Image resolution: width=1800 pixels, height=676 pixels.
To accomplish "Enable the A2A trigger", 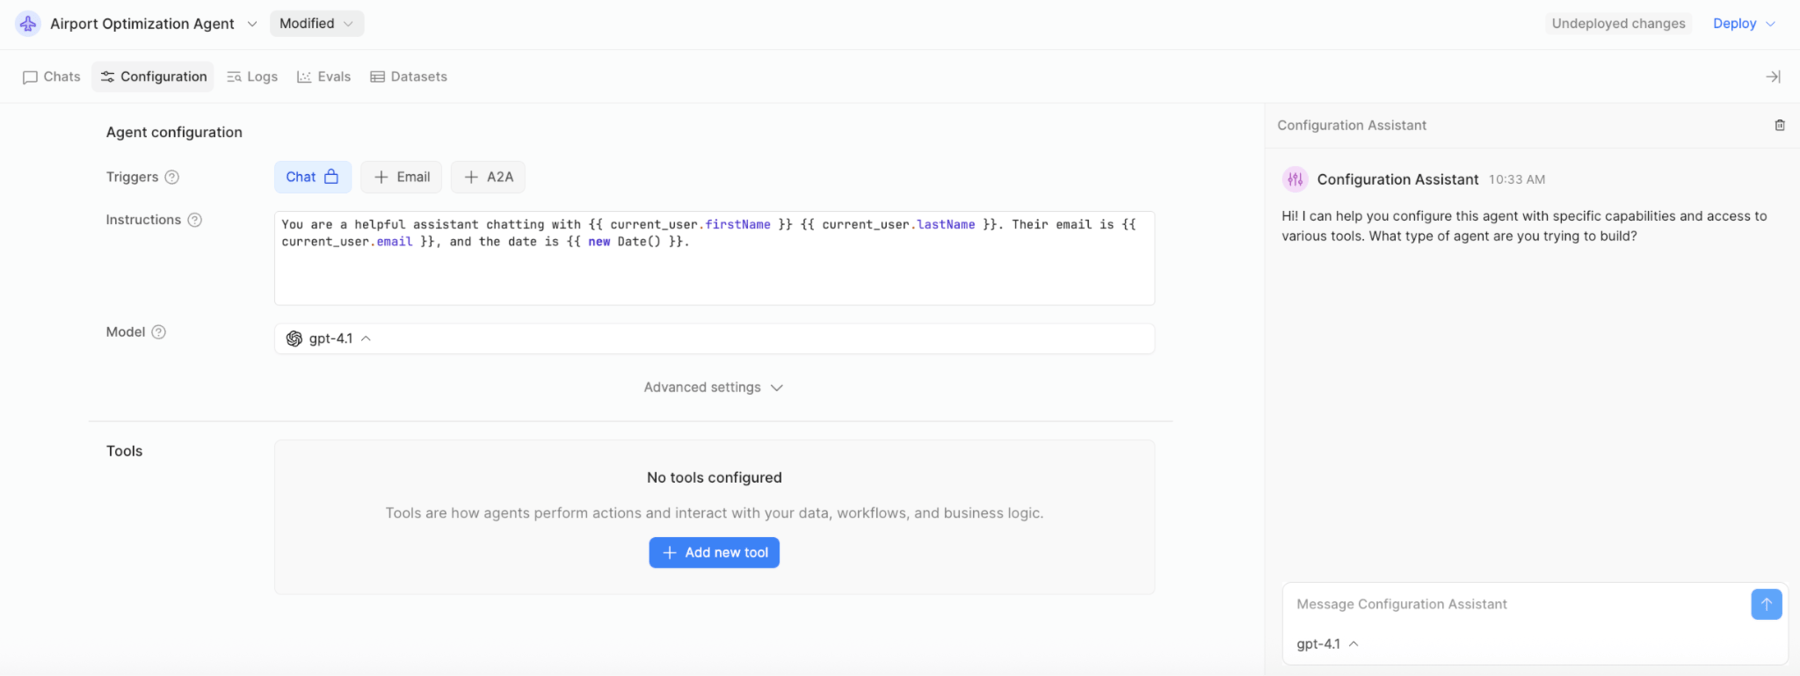I will (x=488, y=177).
